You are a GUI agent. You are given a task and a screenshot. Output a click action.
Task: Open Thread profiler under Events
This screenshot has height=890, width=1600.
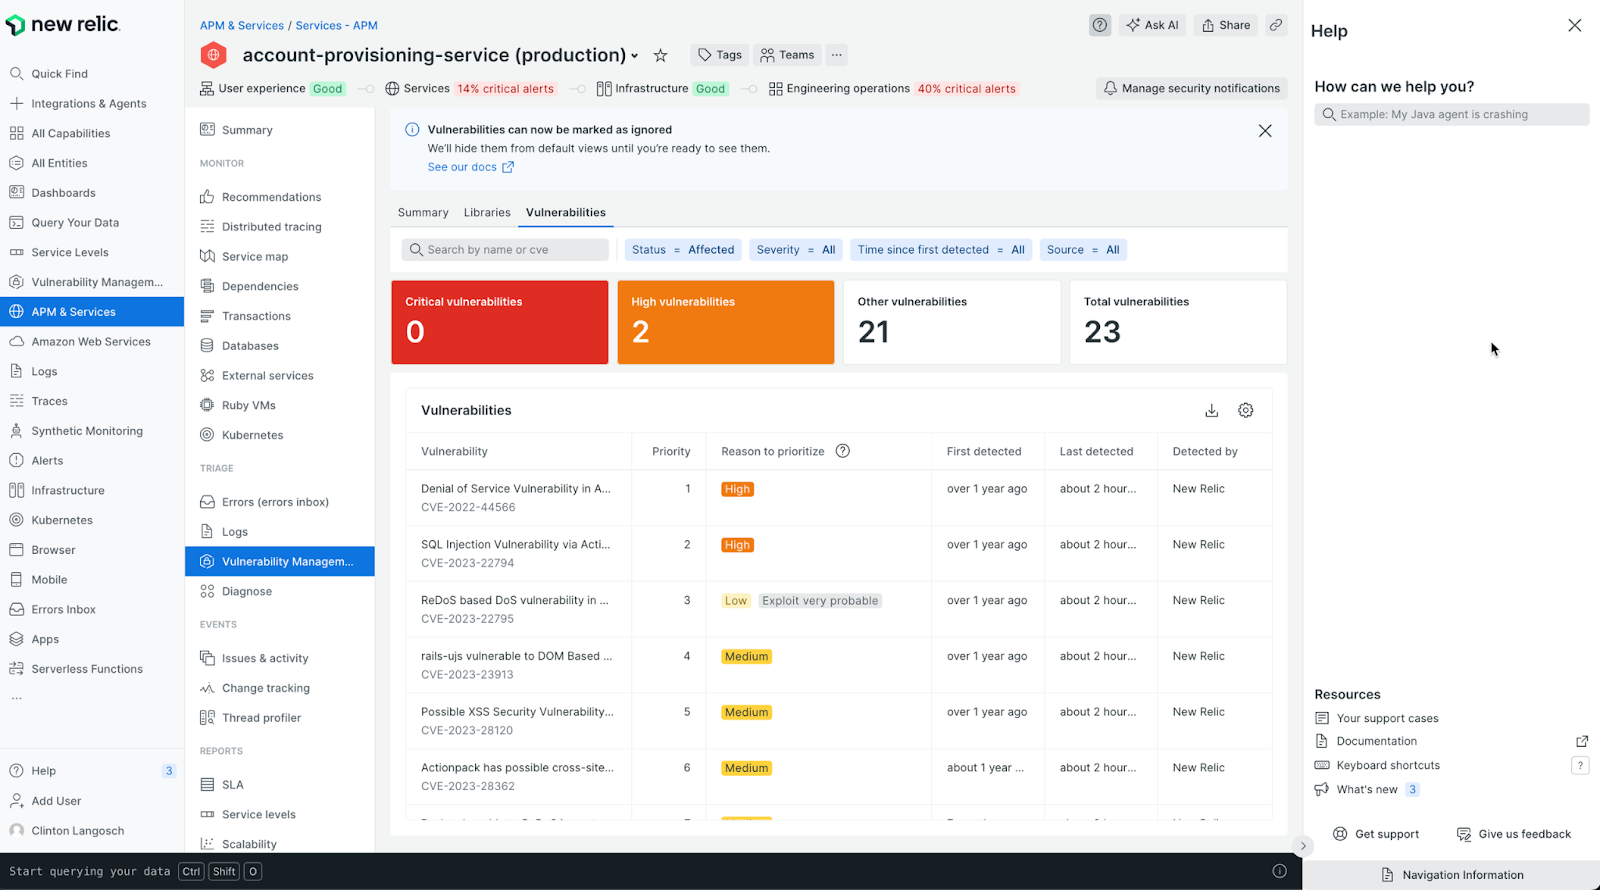[280, 718]
